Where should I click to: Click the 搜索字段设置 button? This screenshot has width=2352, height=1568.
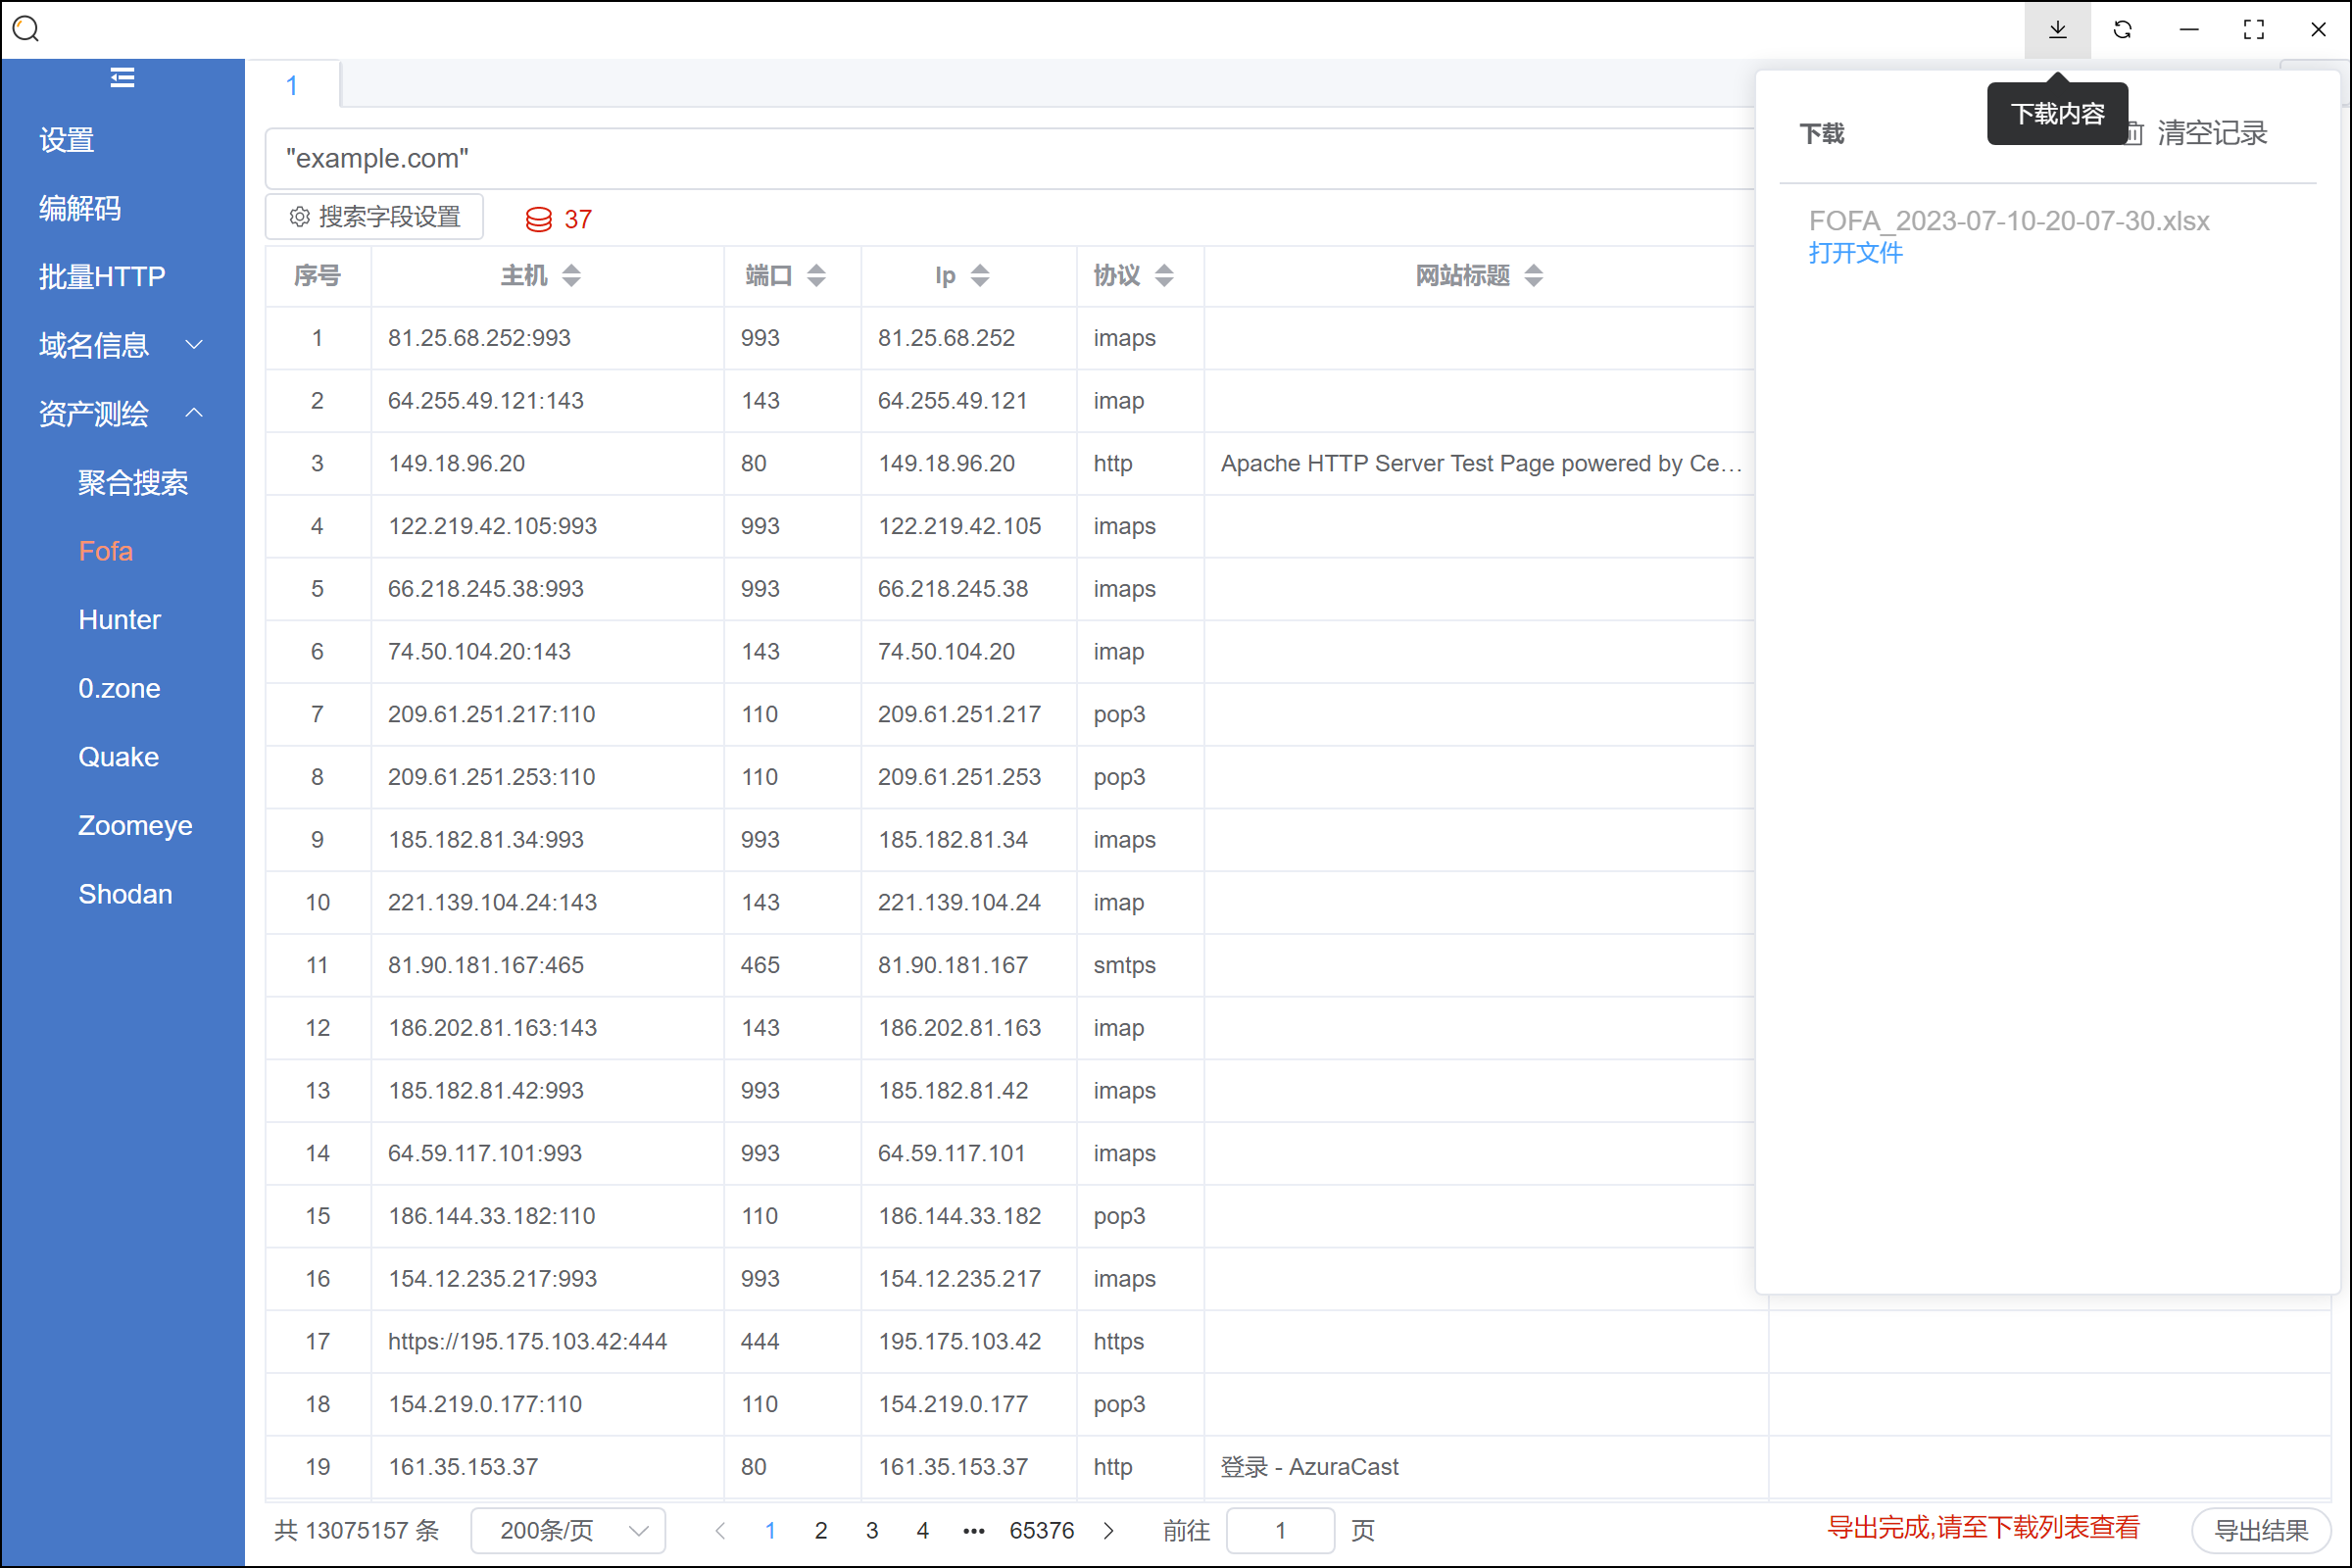[374, 217]
